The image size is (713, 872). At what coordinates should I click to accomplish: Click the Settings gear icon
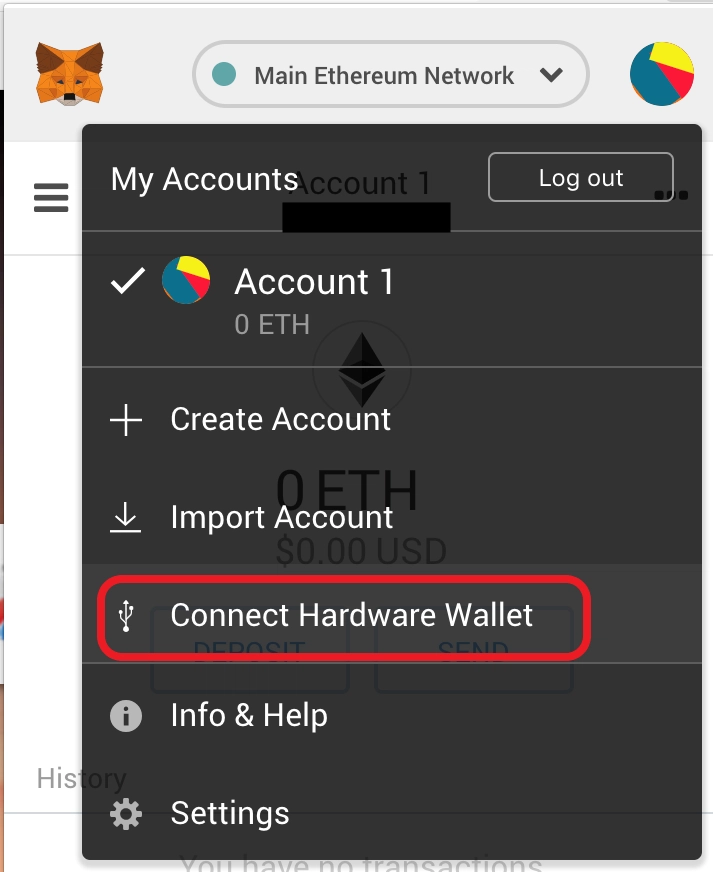coord(126,814)
